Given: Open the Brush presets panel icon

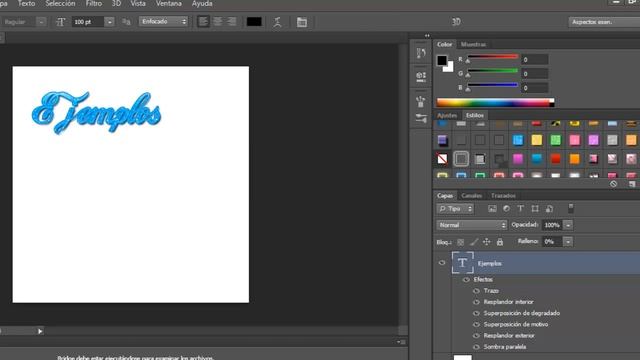Looking at the screenshot, I should 421,101.
